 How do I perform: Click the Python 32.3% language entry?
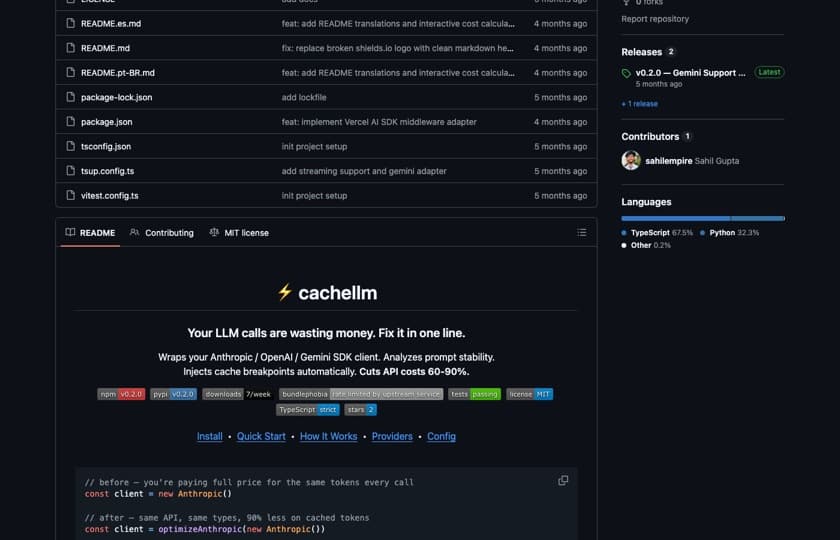tap(730, 232)
